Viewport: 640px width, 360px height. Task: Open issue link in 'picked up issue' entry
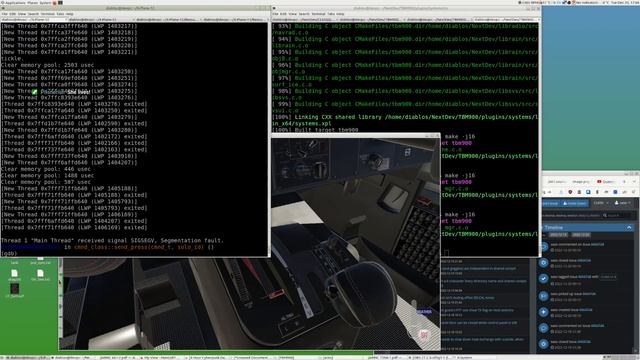(588, 294)
